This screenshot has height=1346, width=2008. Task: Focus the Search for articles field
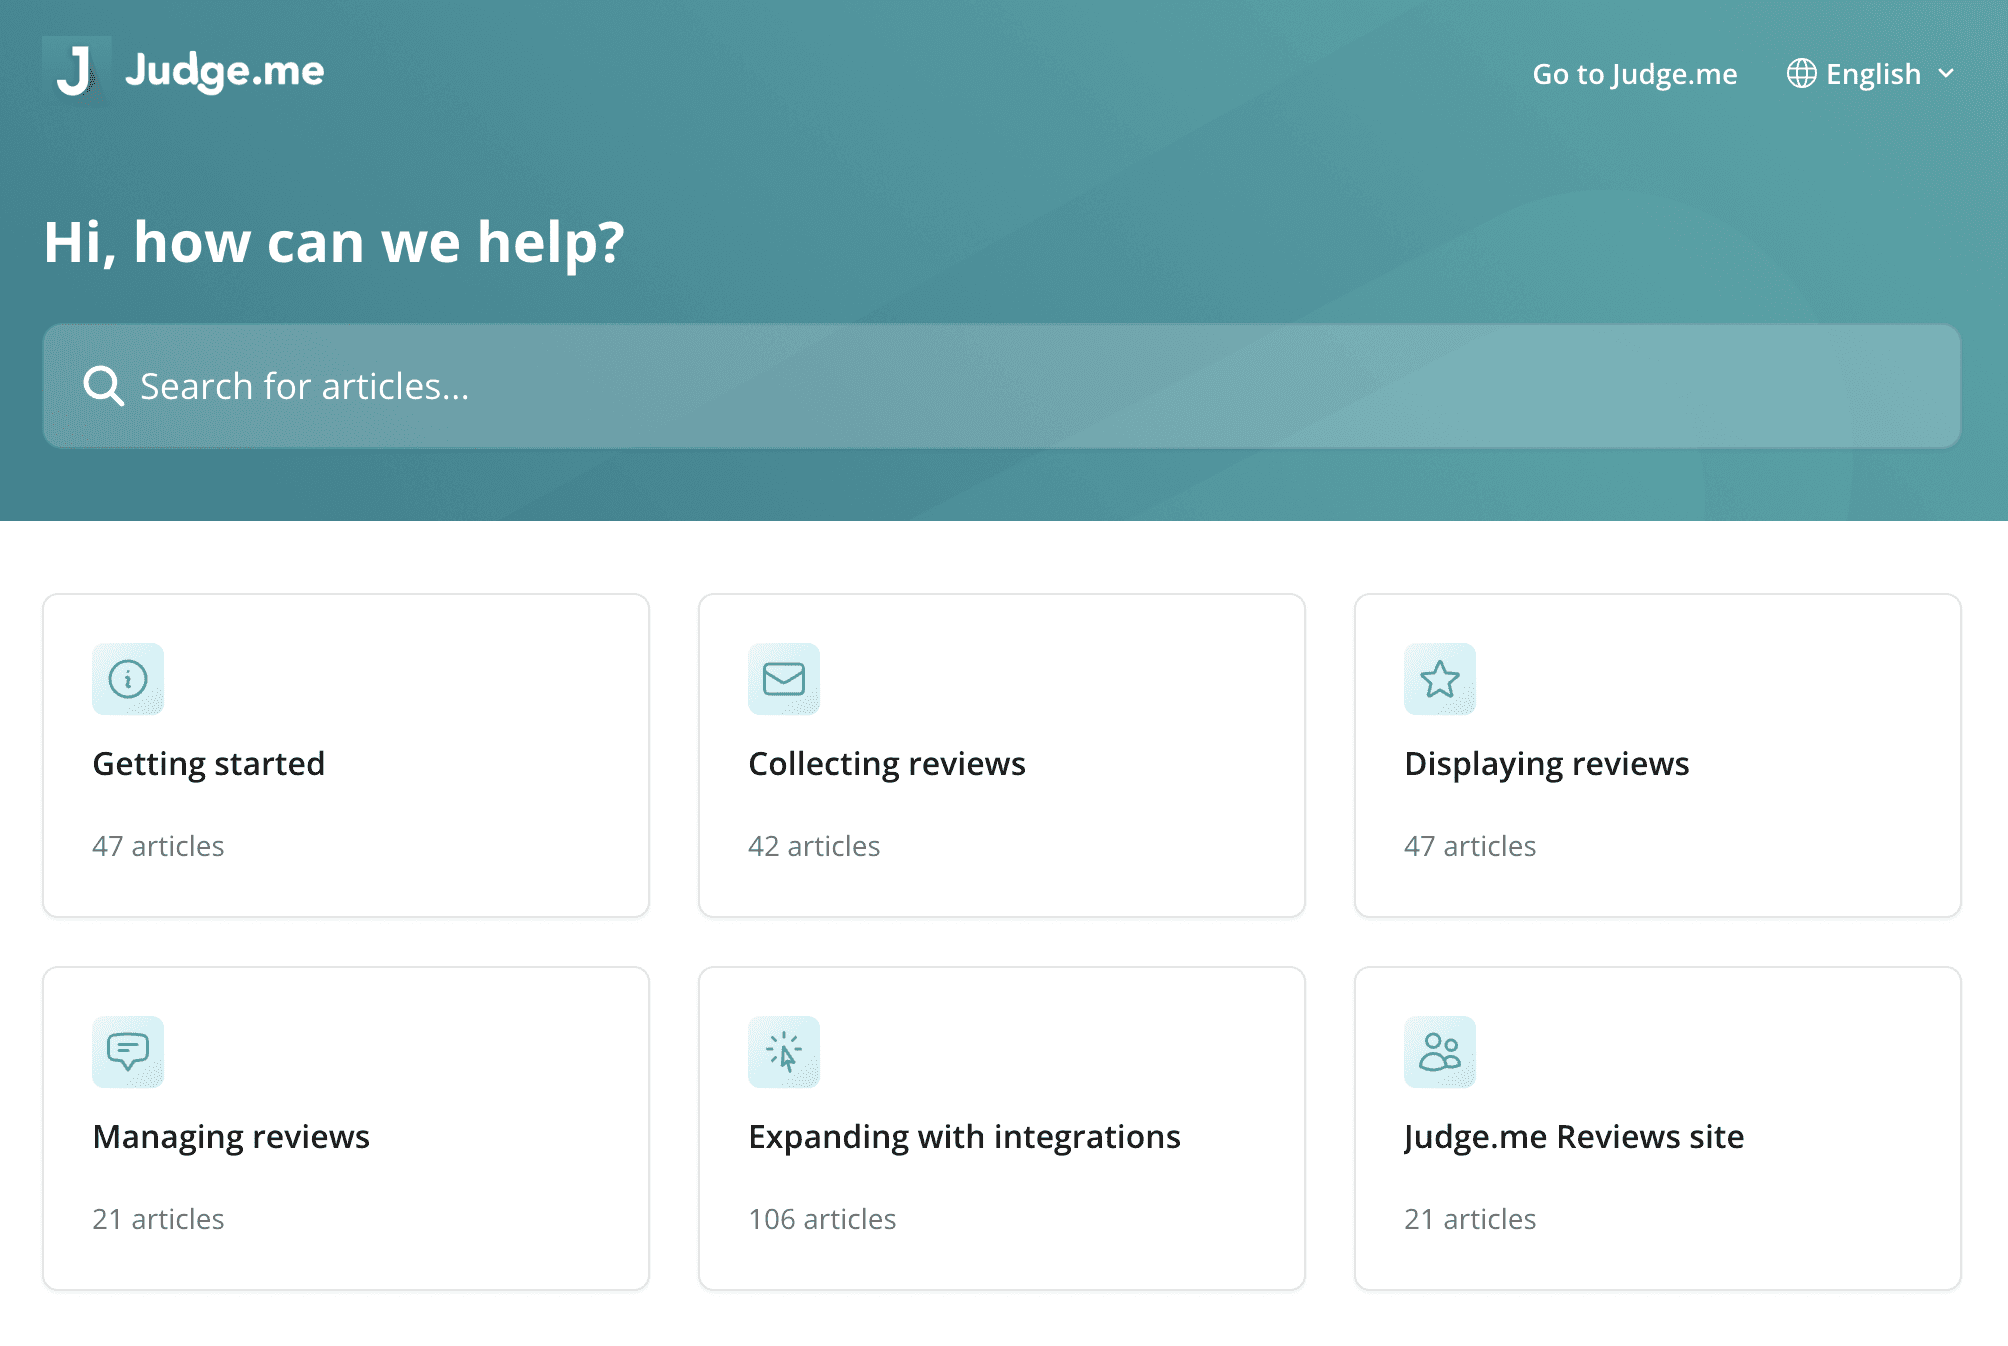(1000, 386)
